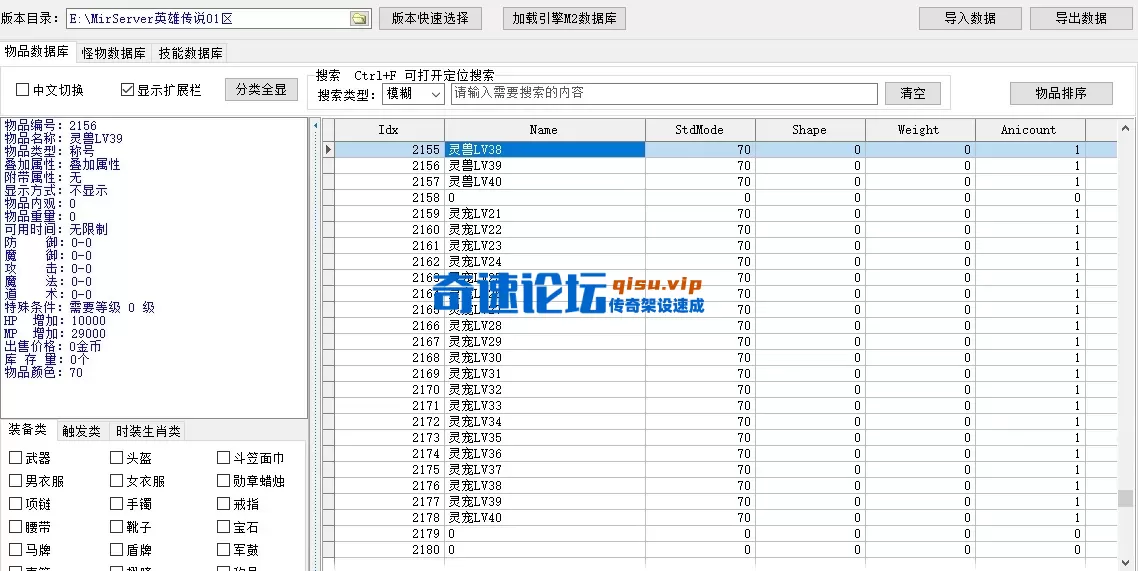Select the Idx cell 2158
The height and width of the screenshot is (571, 1138).
[389, 197]
